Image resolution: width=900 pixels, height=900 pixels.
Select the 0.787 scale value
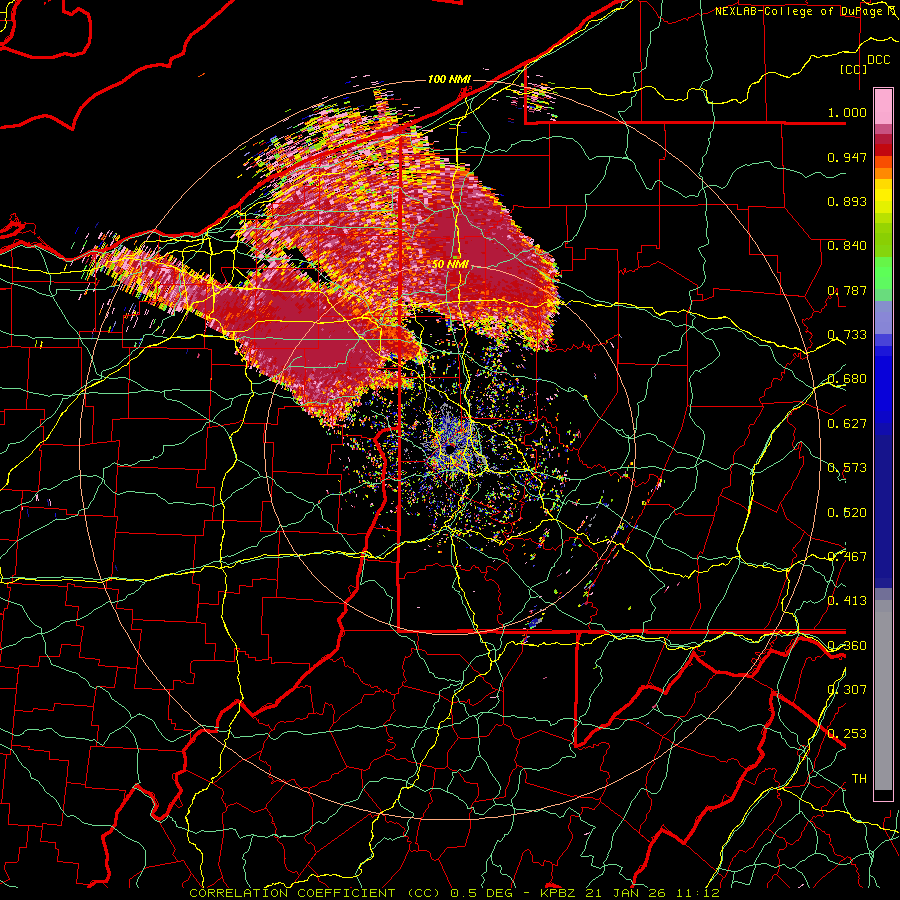[847, 290]
